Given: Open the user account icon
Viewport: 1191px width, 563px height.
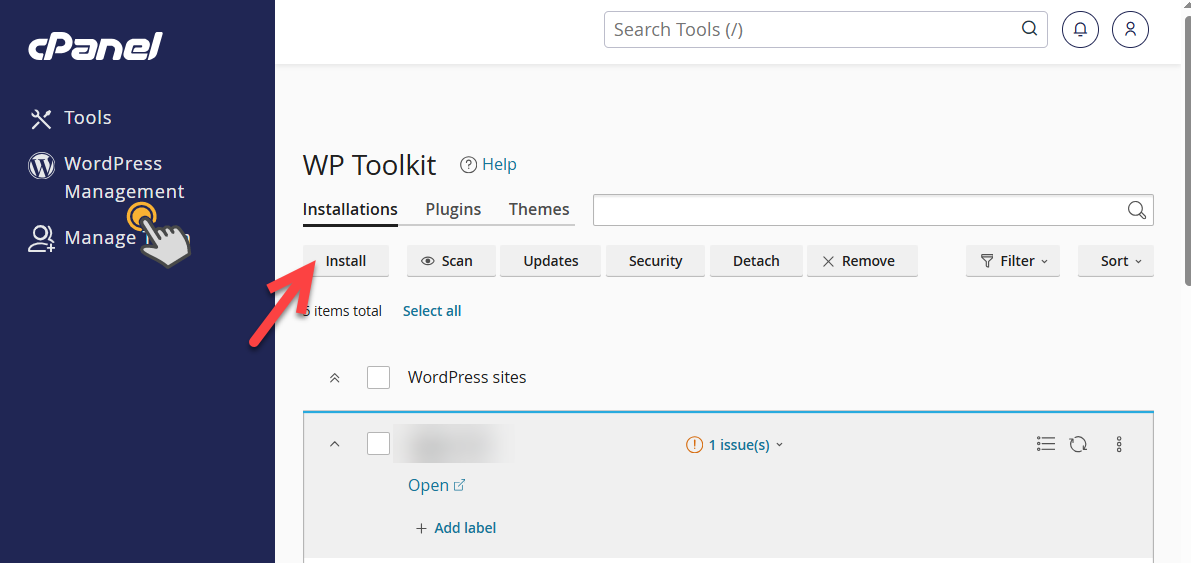Looking at the screenshot, I should [x=1130, y=30].
